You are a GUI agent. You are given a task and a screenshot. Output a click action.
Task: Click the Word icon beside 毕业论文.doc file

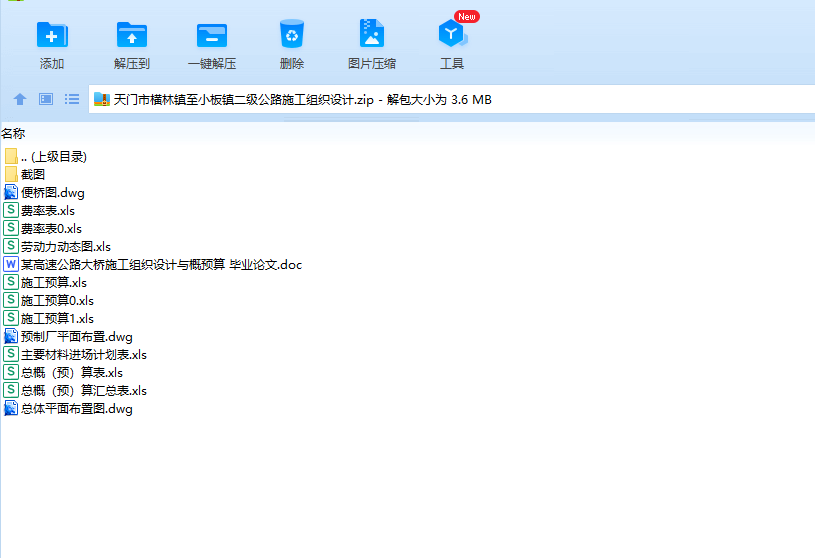pos(11,264)
